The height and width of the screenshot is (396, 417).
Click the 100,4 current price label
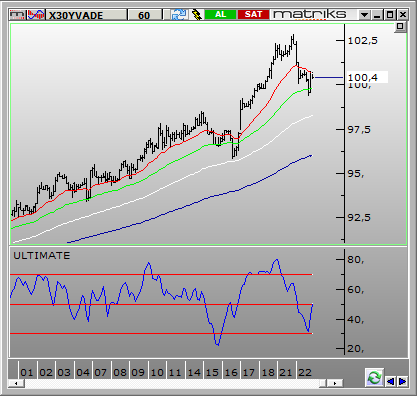[x=367, y=77]
